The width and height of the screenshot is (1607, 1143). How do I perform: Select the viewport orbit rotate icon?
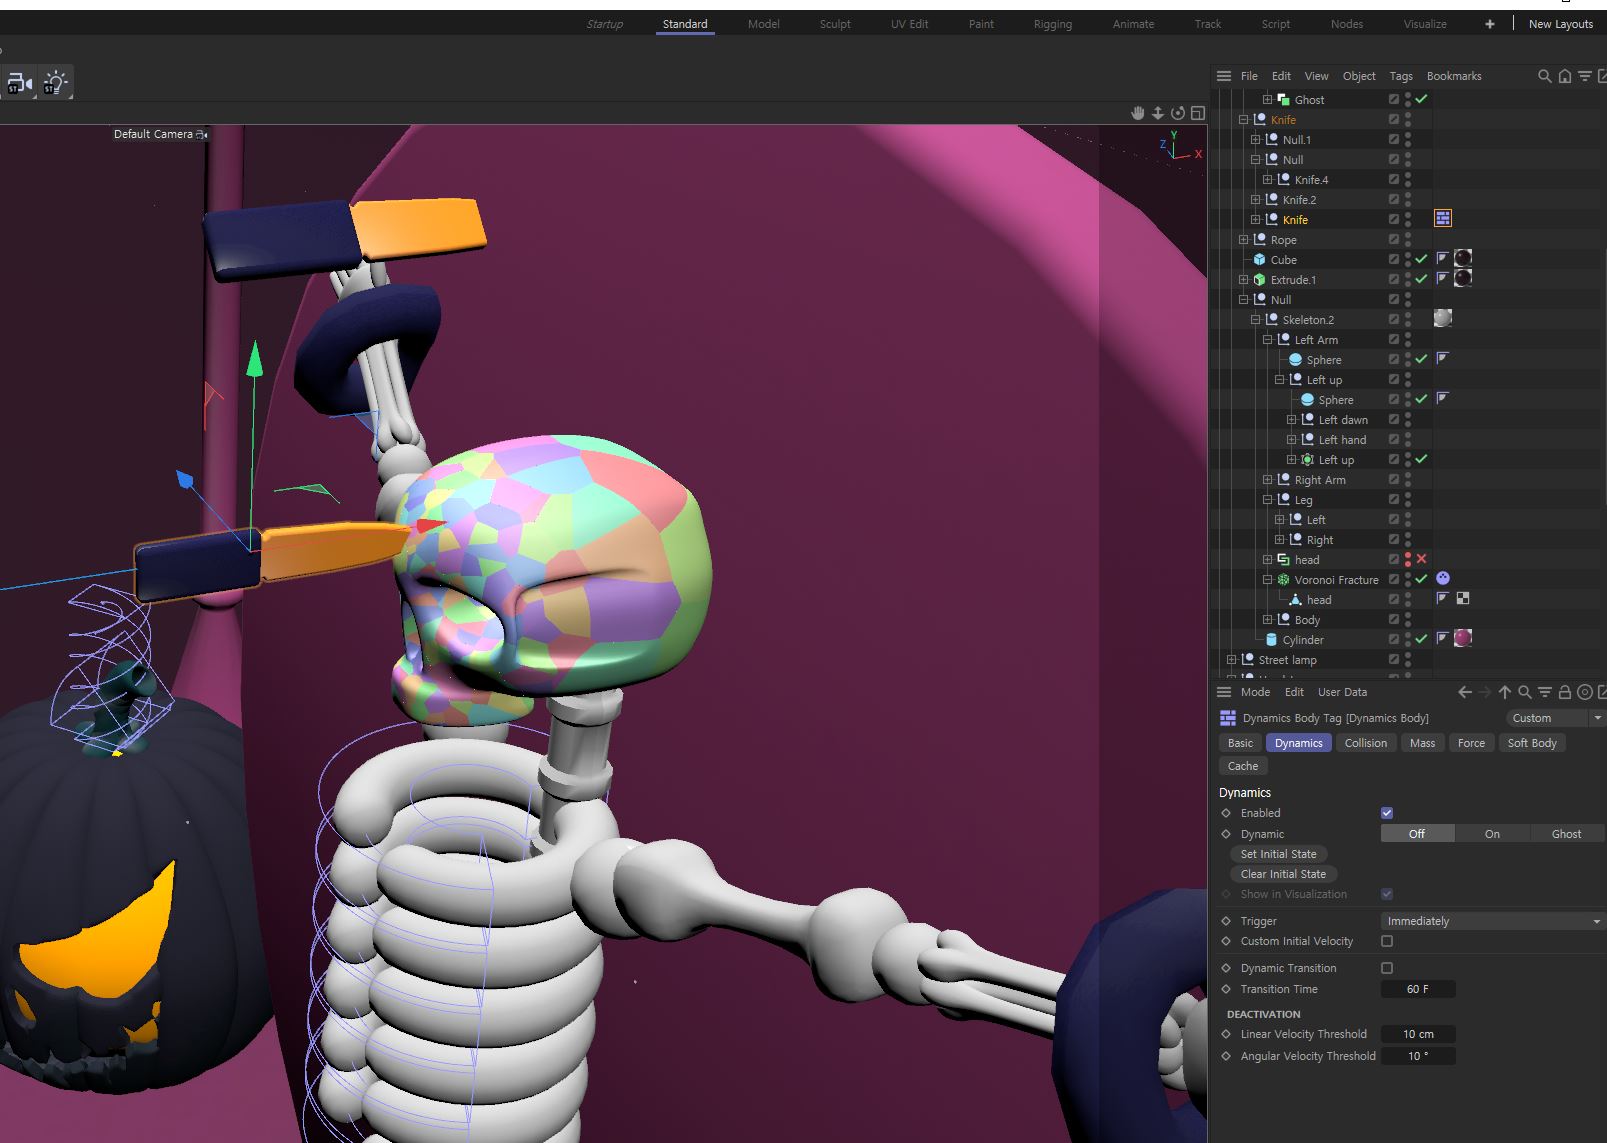pos(1178,113)
